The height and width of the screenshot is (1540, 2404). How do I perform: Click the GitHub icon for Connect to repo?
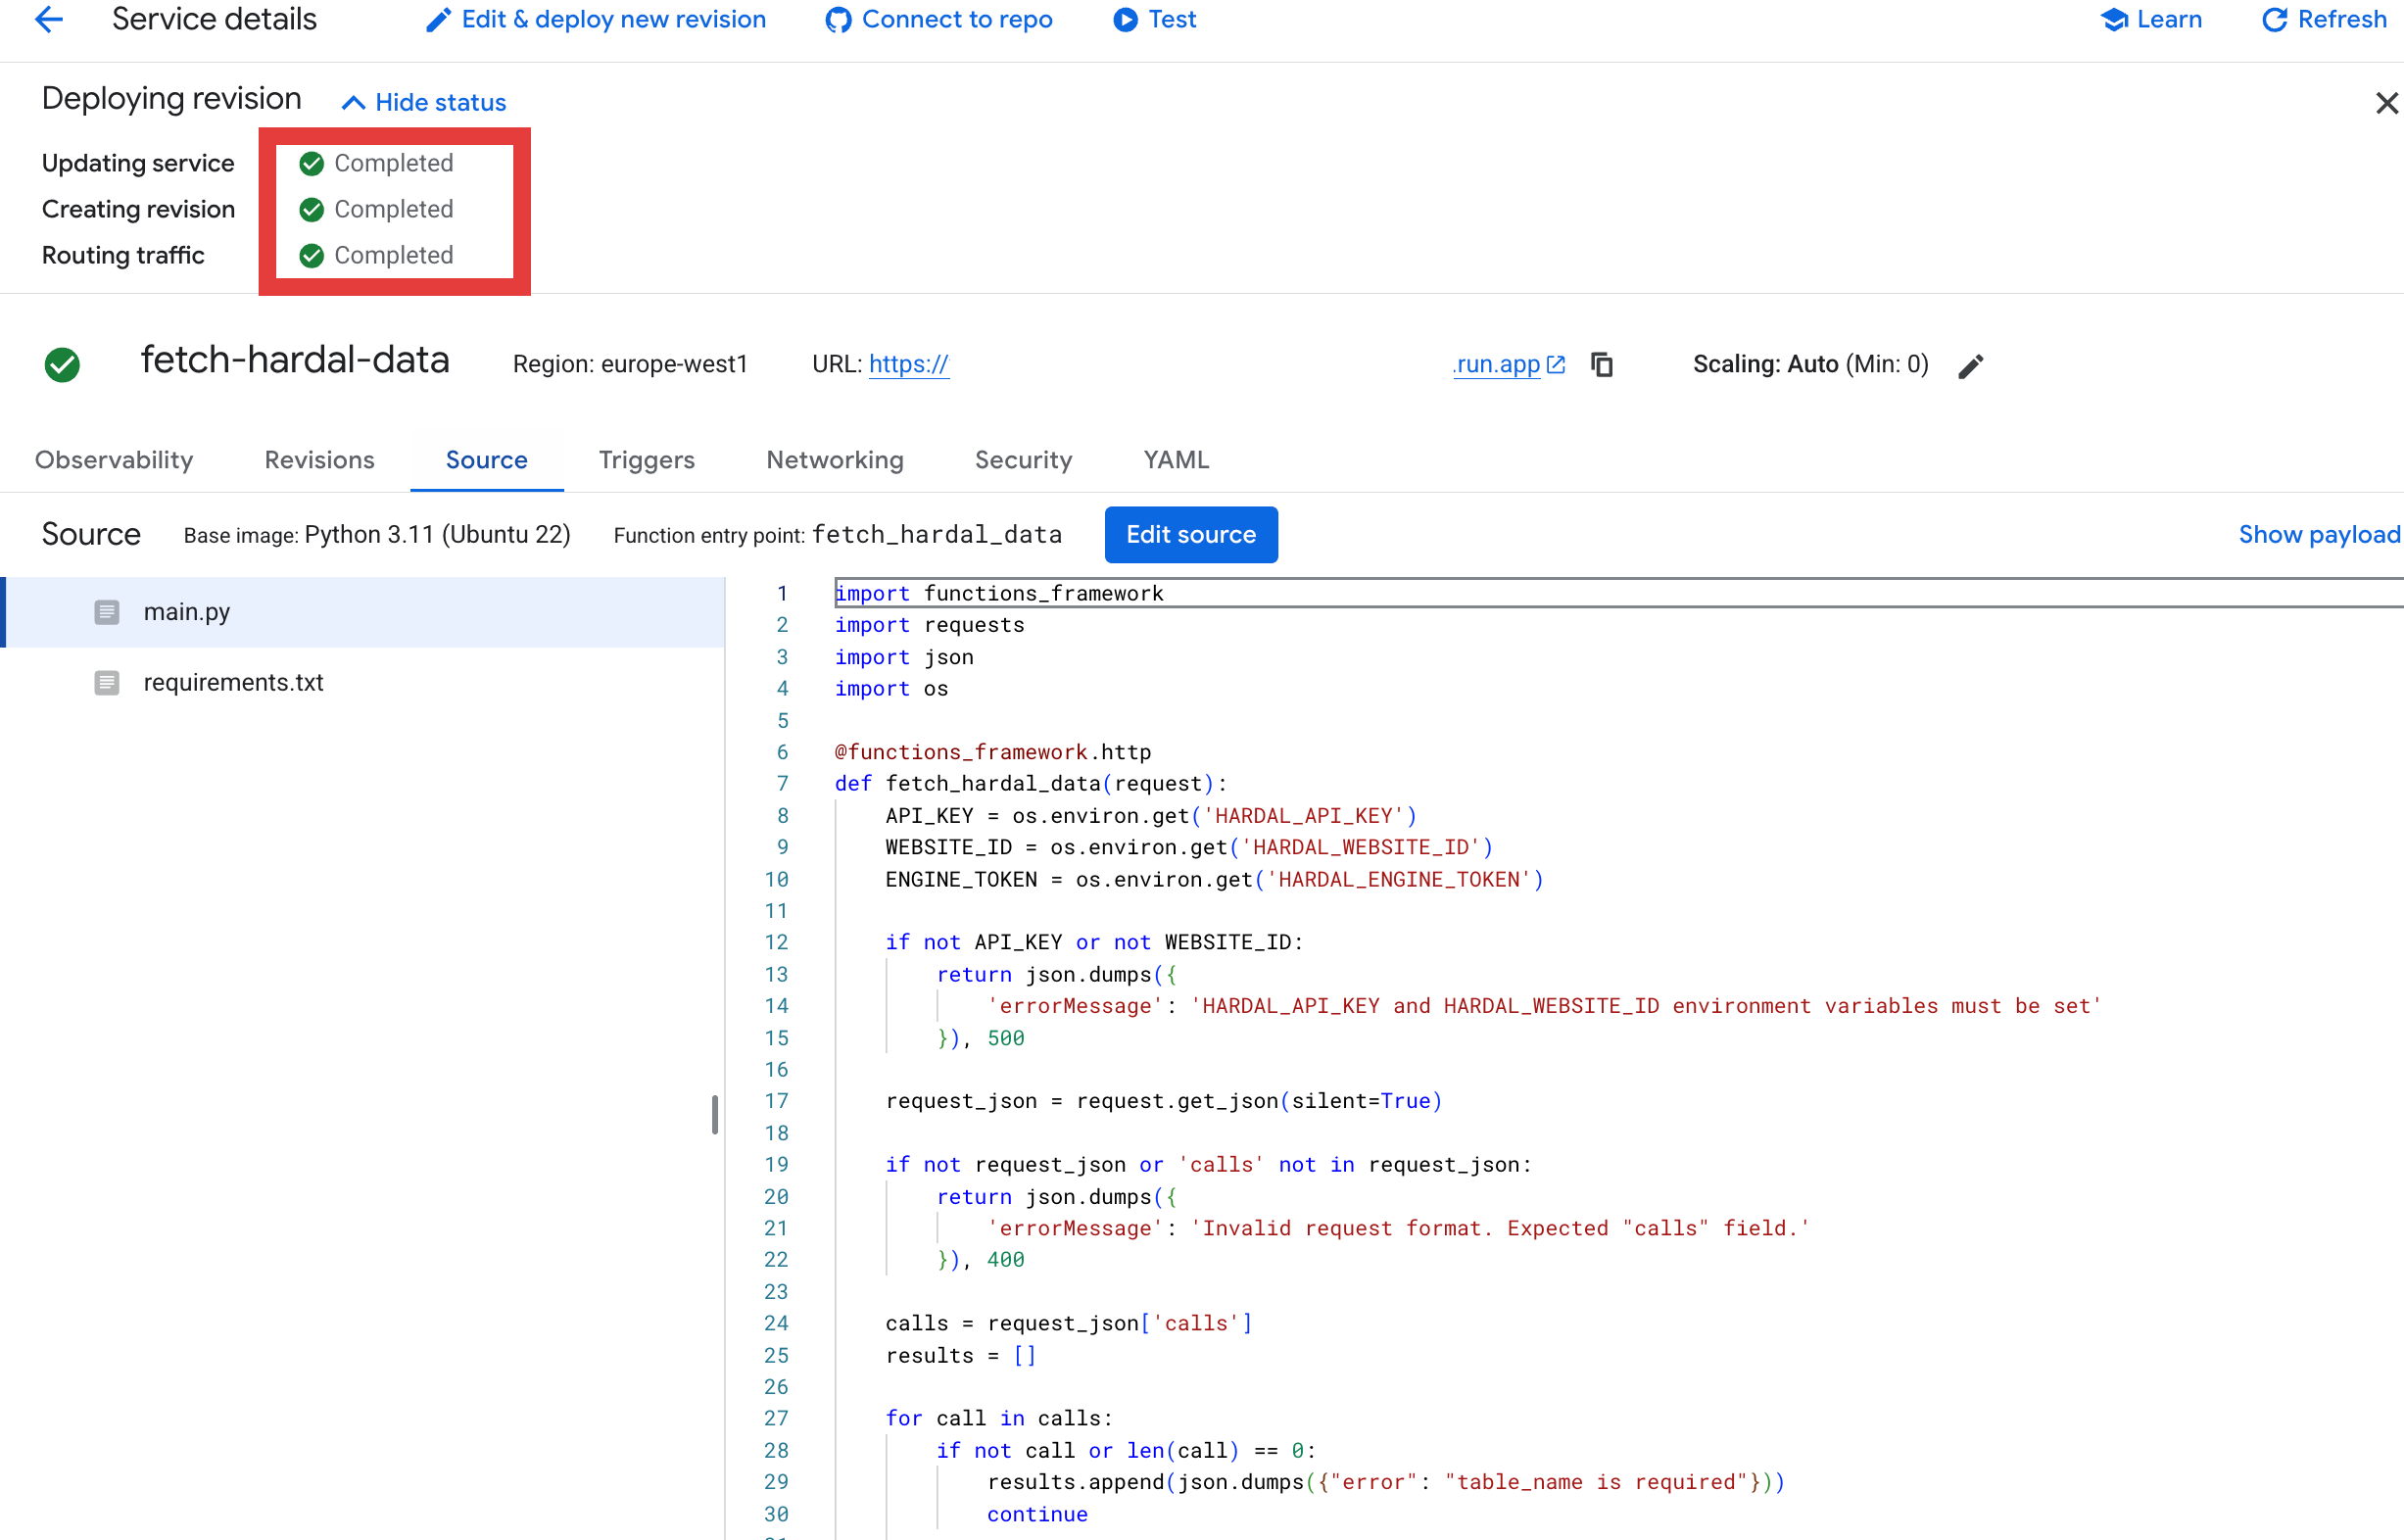coord(838,20)
